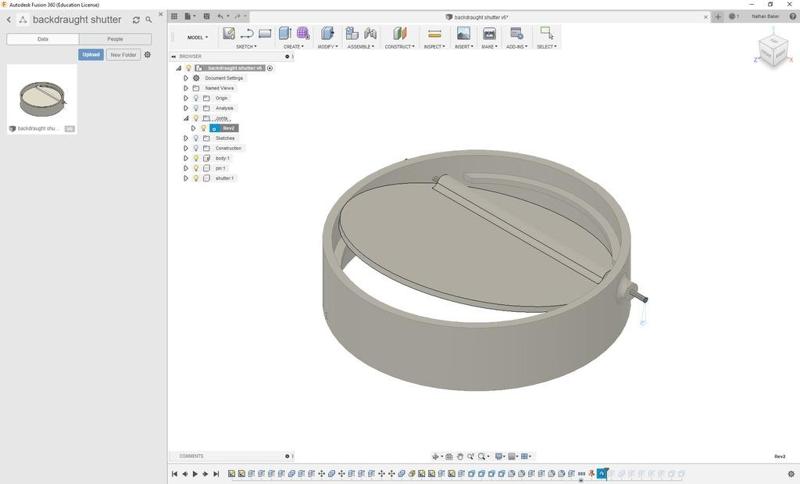The height and width of the screenshot is (484, 800).
Task: Click the Select tool icon in toolbar
Action: pyautogui.click(x=546, y=34)
